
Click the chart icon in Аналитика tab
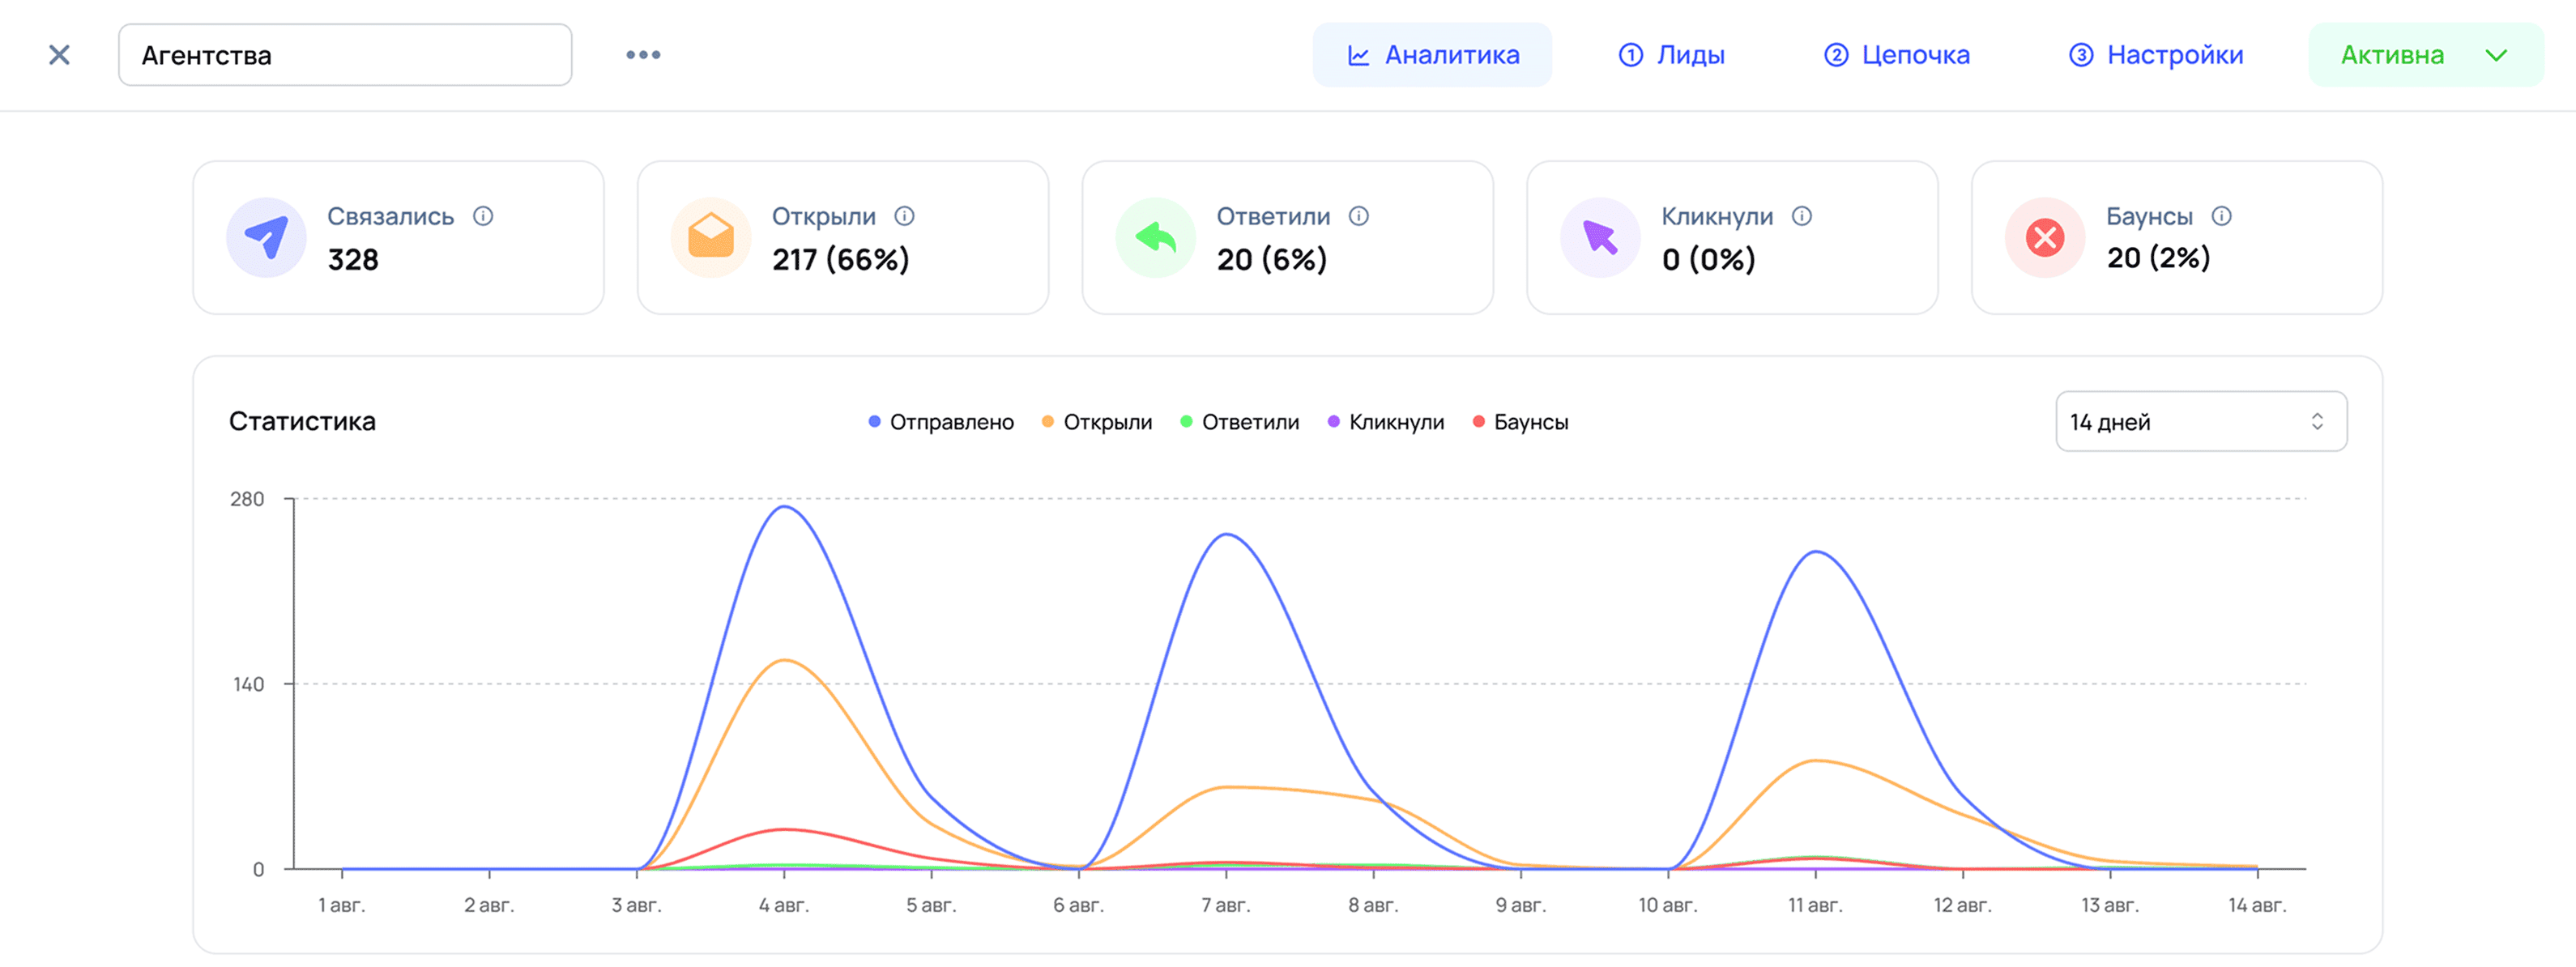click(x=1358, y=56)
